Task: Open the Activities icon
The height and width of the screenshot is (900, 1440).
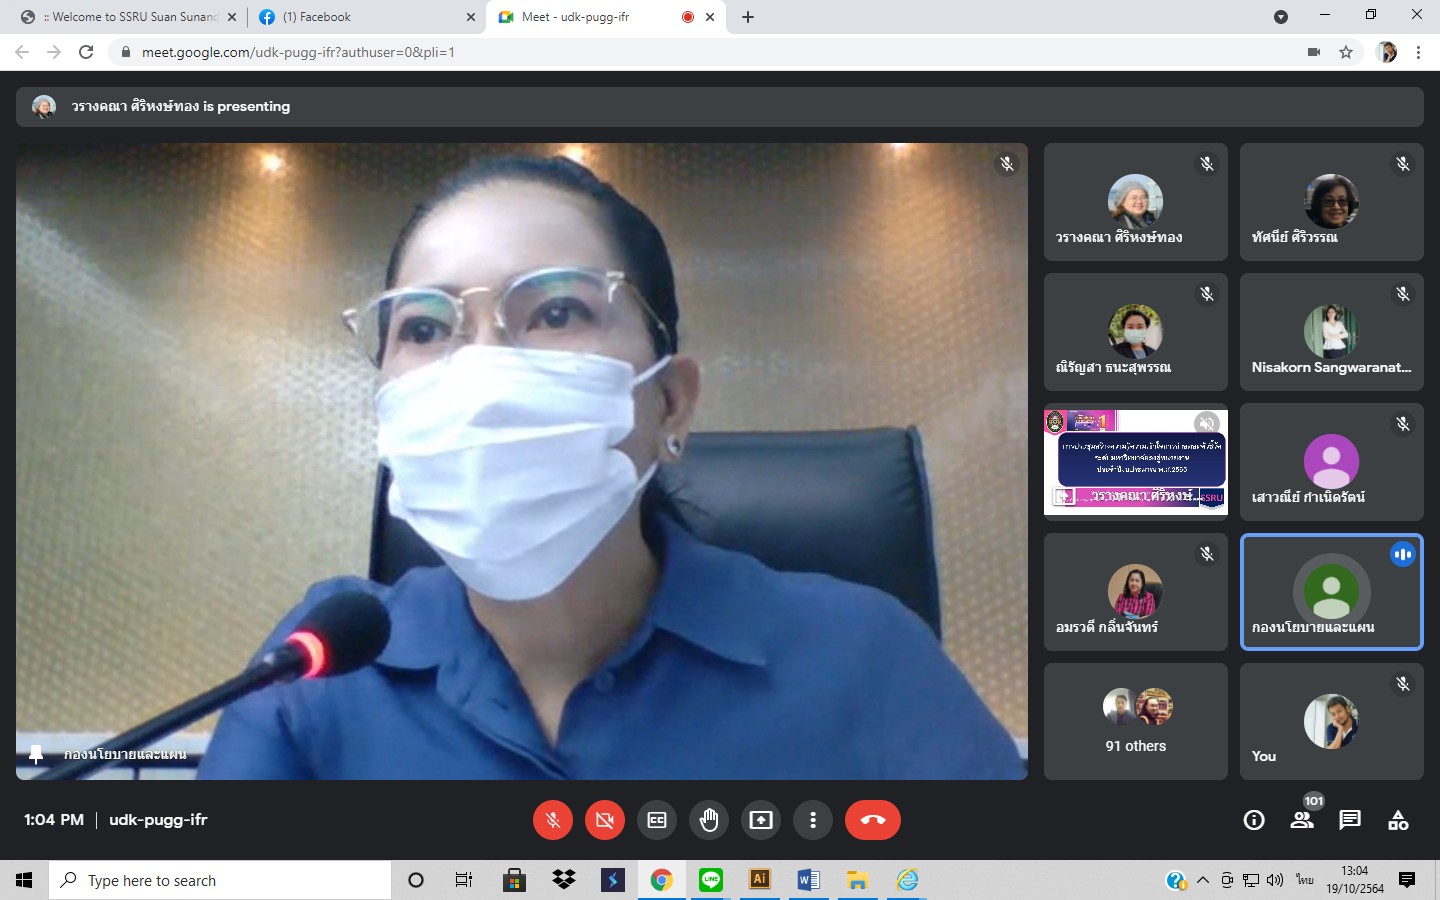Action: point(1398,820)
